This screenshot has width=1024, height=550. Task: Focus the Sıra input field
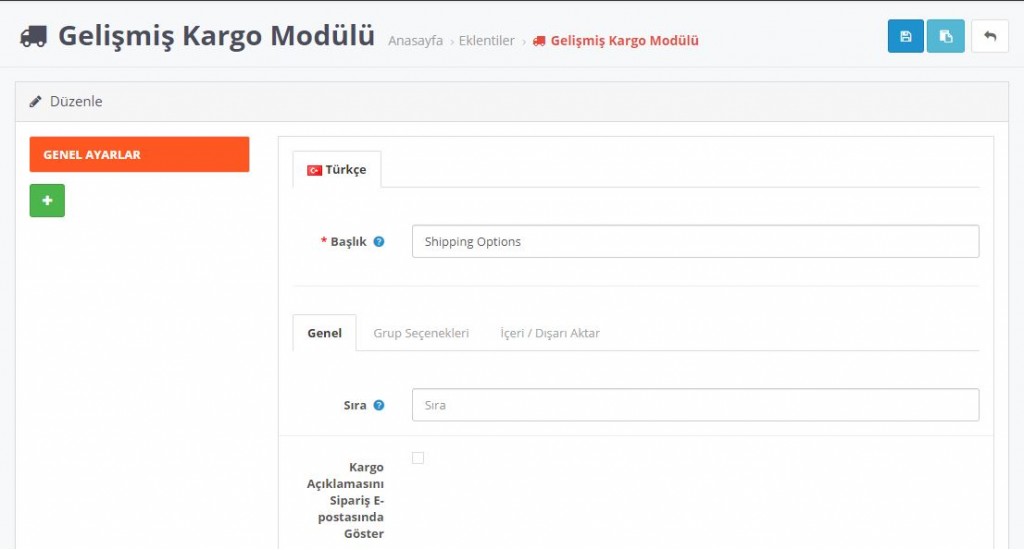pos(695,405)
